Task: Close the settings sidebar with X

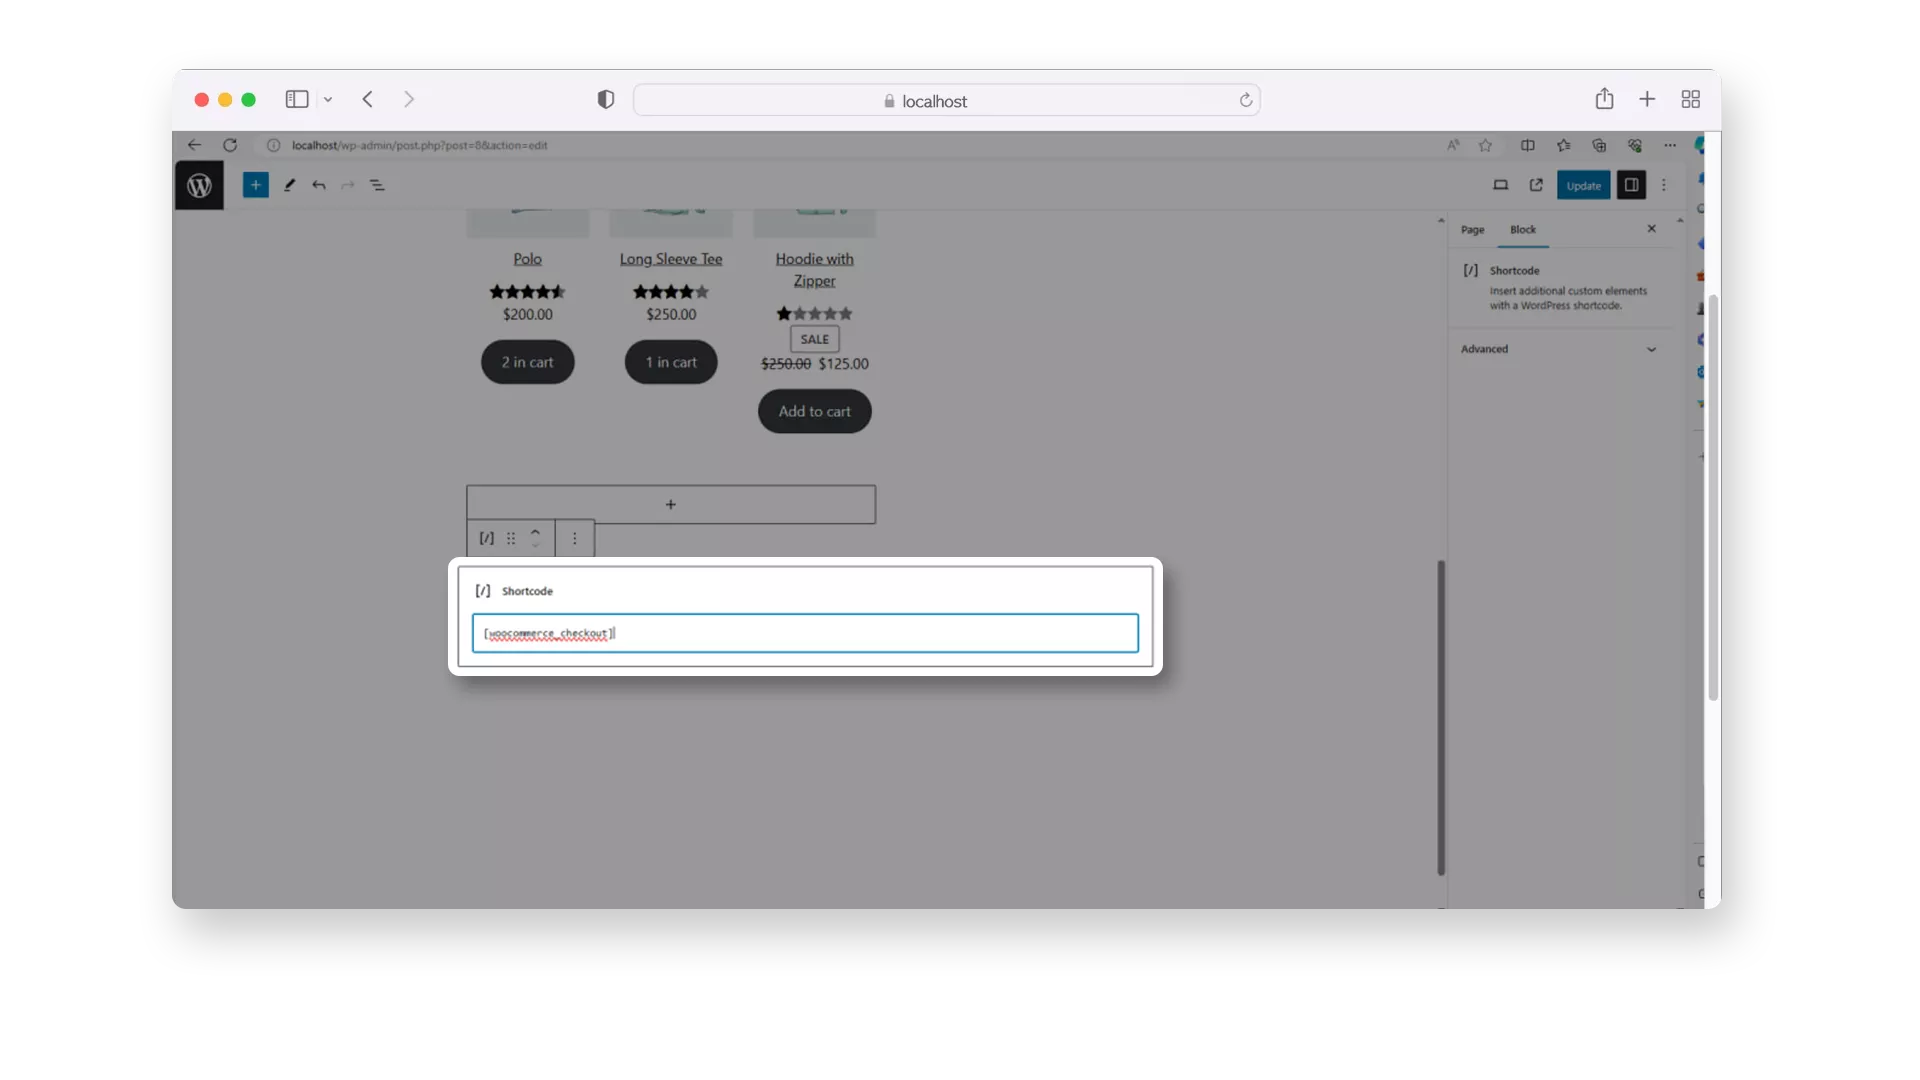Action: [x=1651, y=229]
